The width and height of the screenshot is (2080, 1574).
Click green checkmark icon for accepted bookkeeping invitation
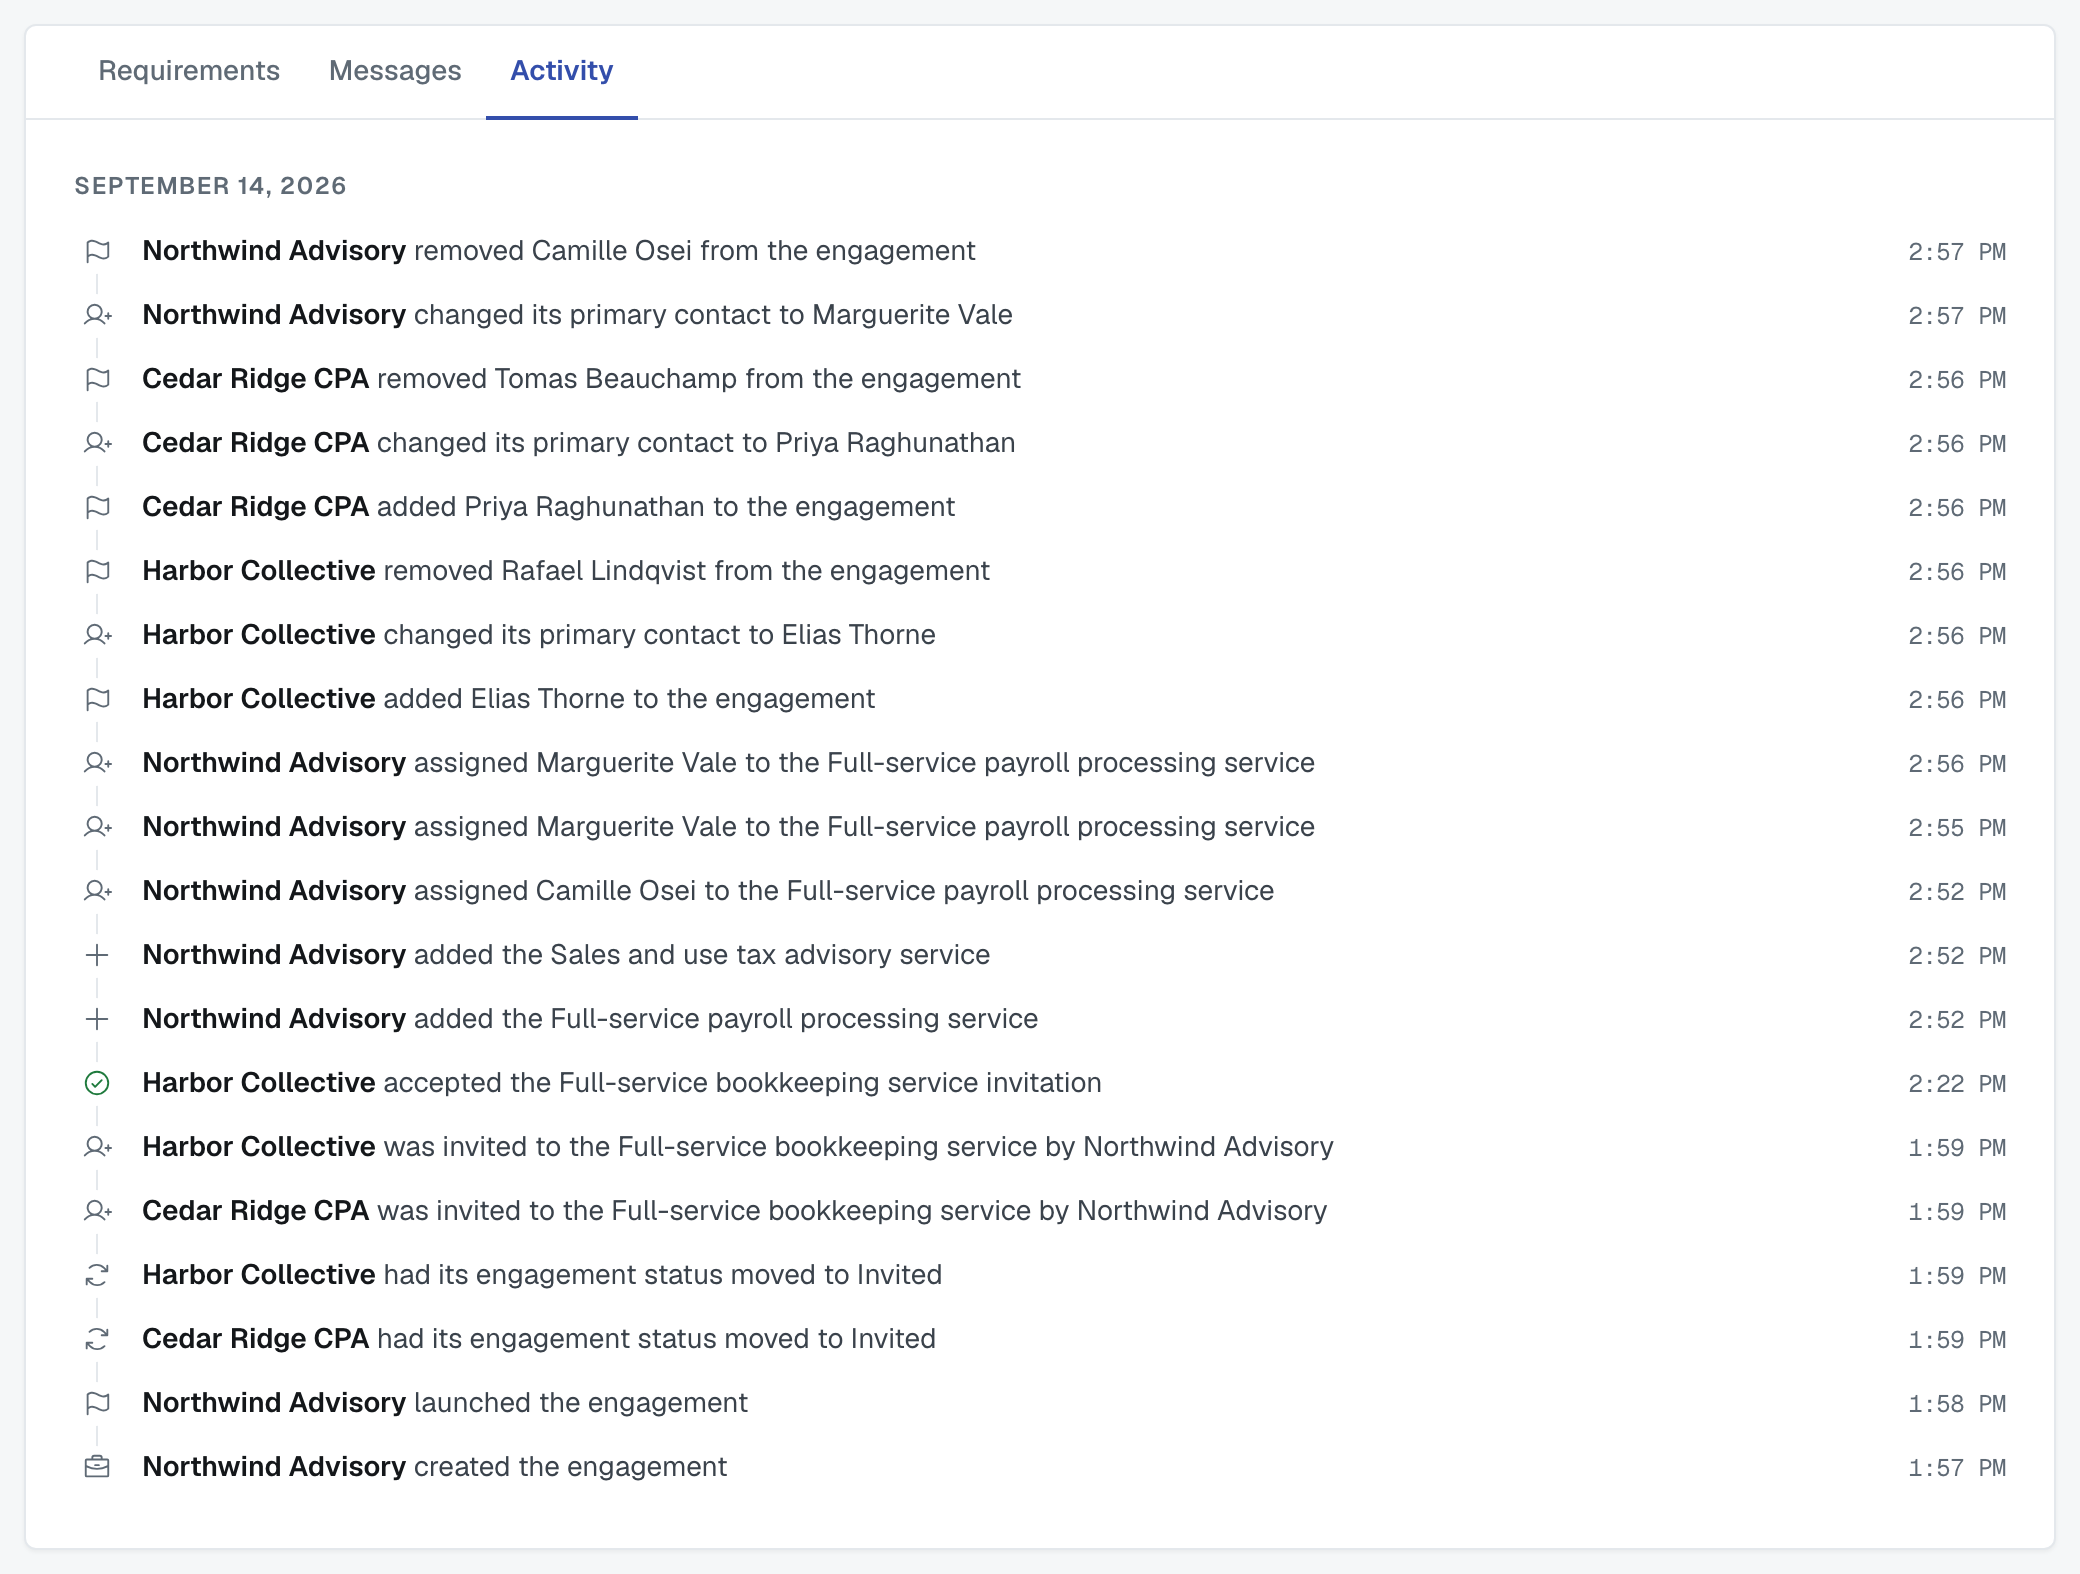(x=97, y=1083)
